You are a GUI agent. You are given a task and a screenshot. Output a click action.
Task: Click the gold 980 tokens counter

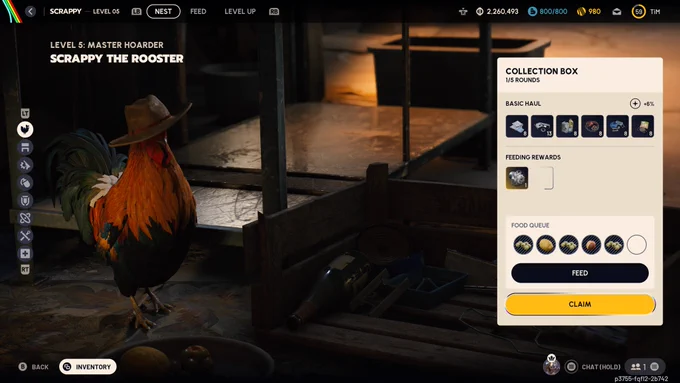[589, 11]
